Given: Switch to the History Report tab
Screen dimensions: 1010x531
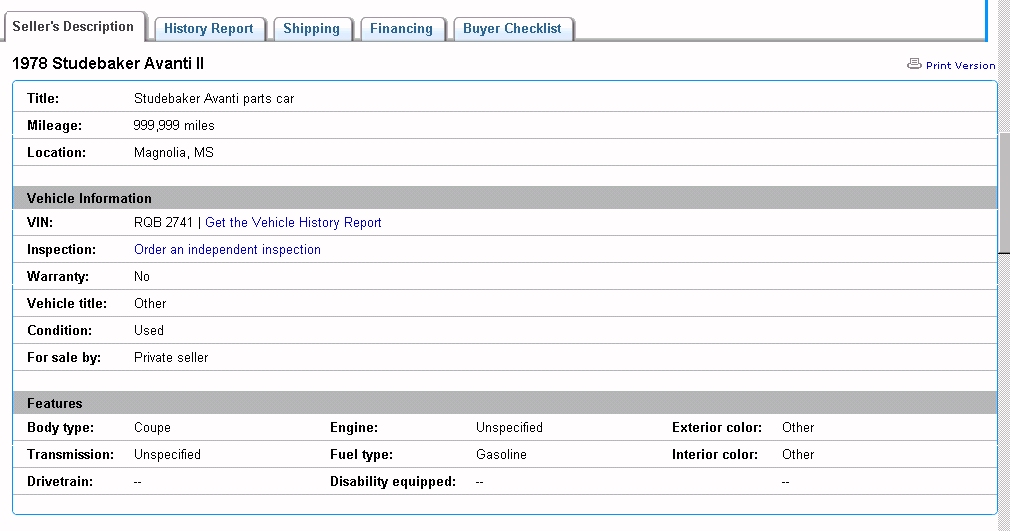Looking at the screenshot, I should (209, 29).
